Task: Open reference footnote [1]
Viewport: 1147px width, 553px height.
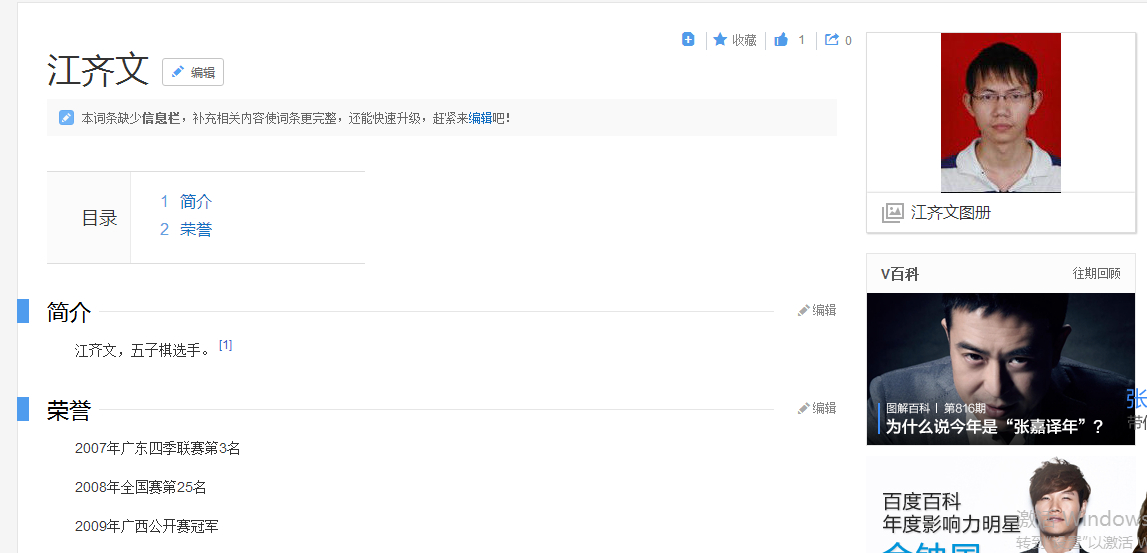Action: pyautogui.click(x=225, y=345)
